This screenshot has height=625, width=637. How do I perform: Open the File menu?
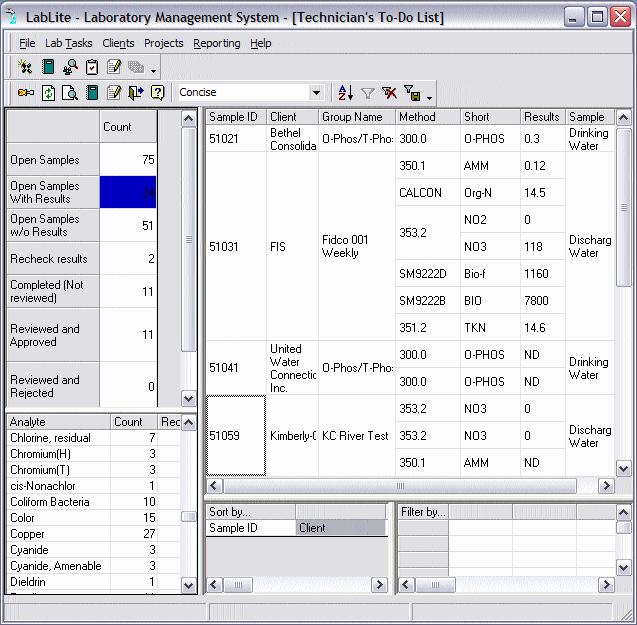[x=27, y=43]
